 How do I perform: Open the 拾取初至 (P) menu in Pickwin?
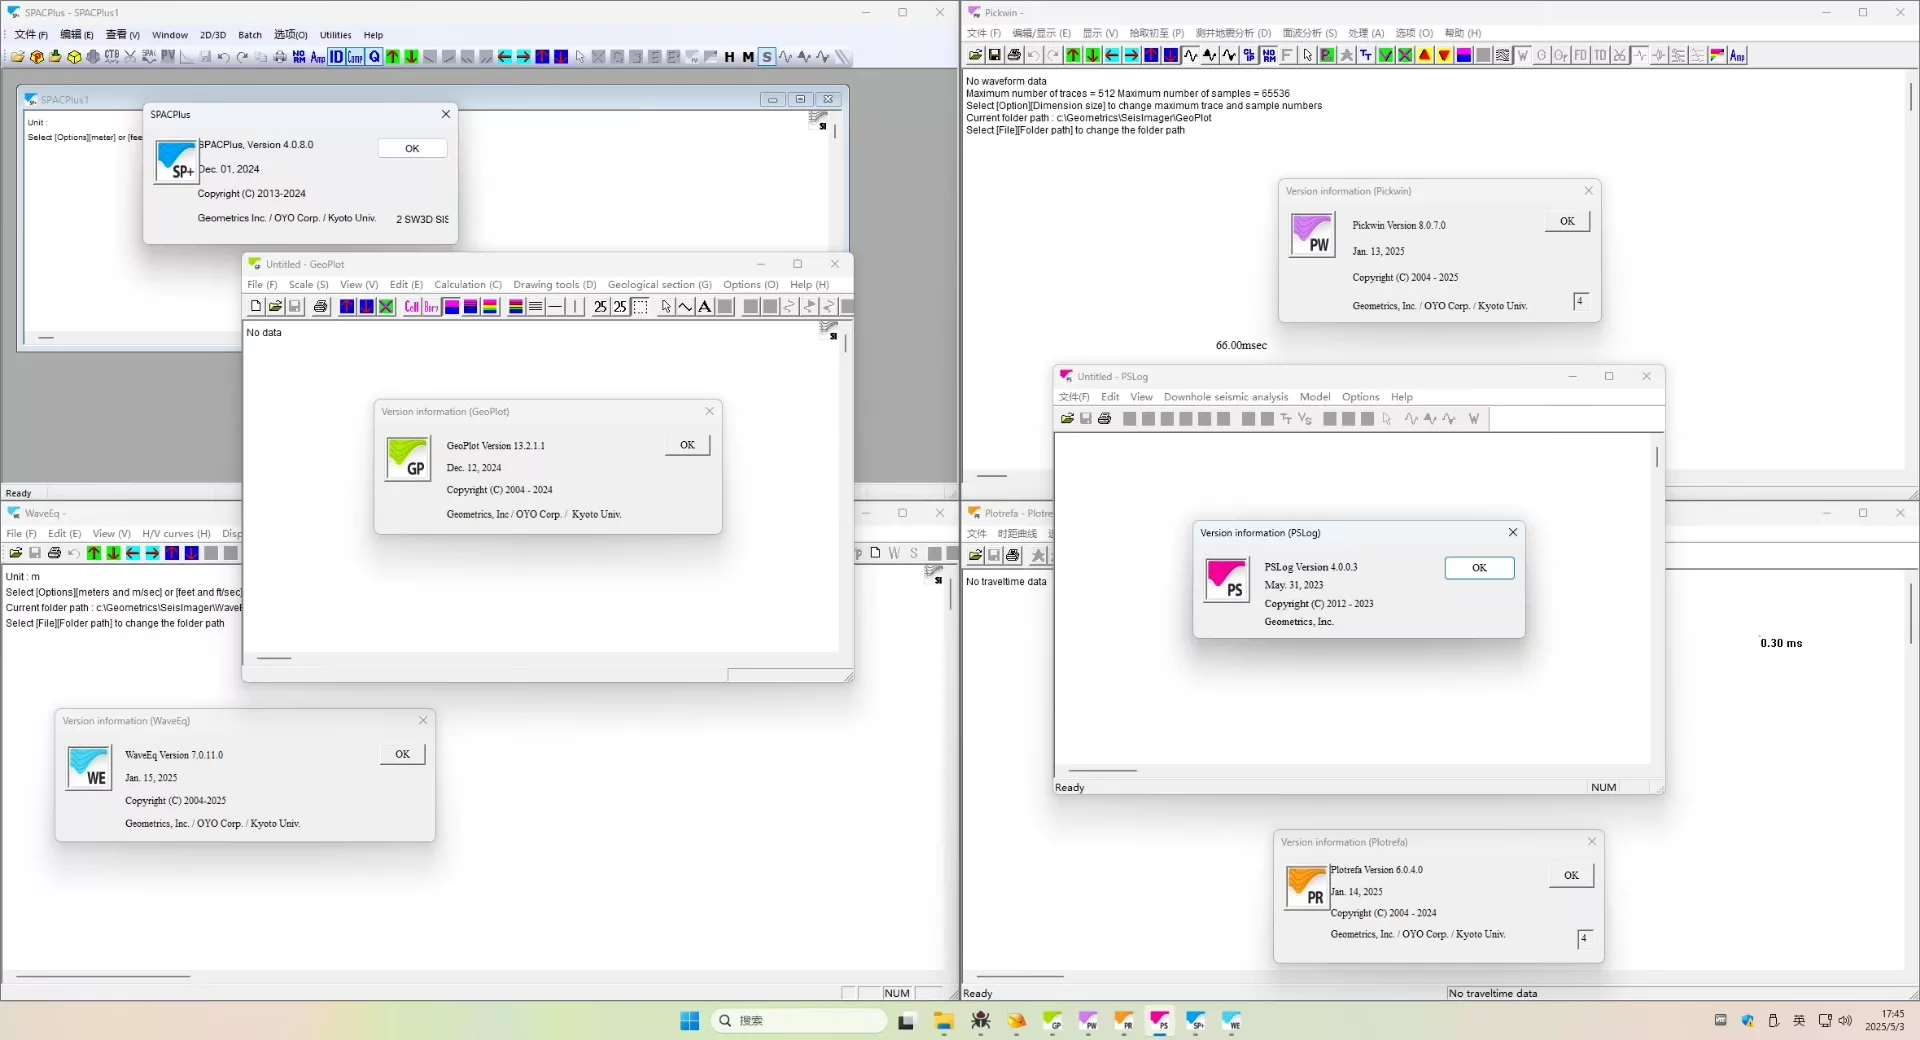point(1157,33)
